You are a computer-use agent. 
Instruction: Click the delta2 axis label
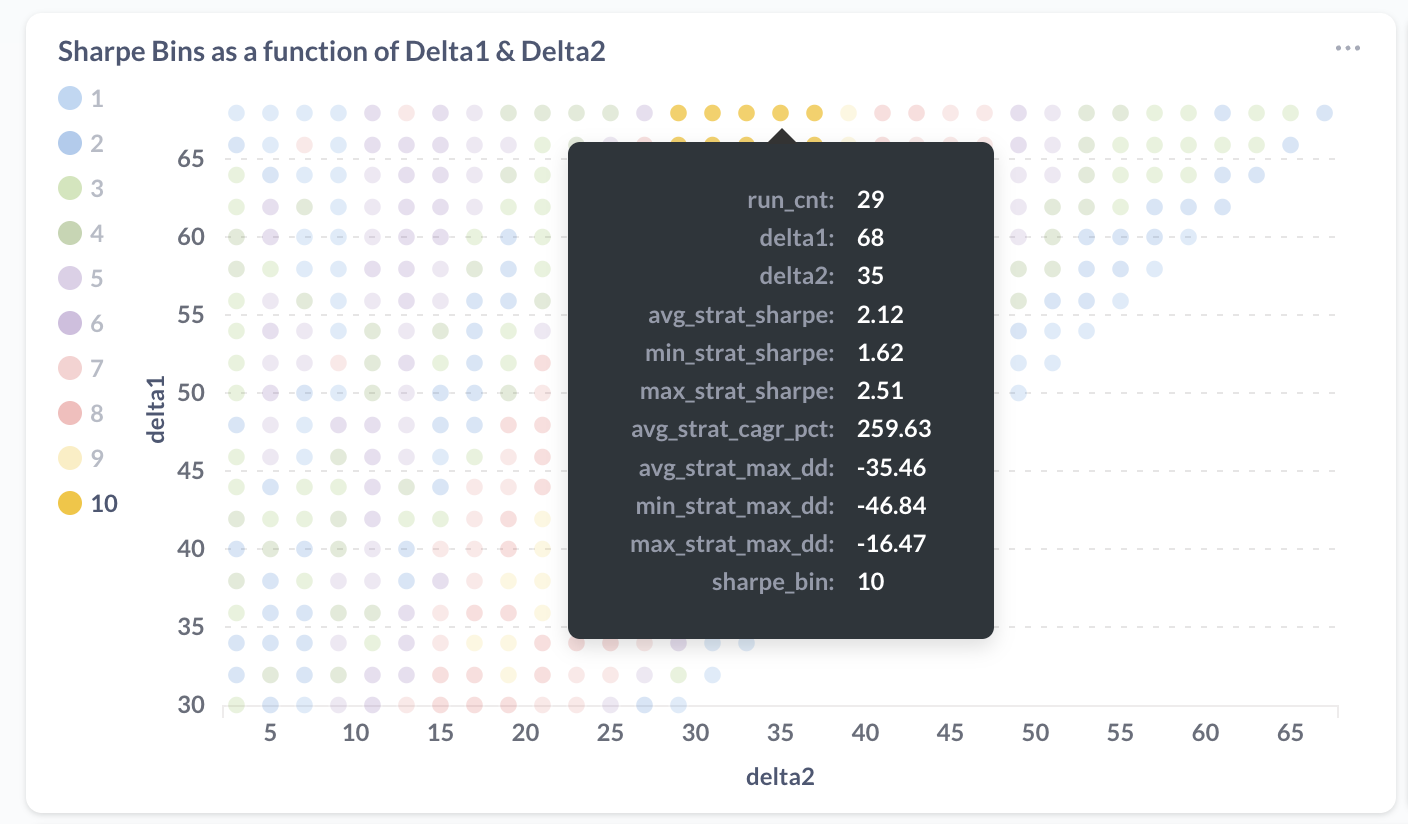tap(780, 776)
